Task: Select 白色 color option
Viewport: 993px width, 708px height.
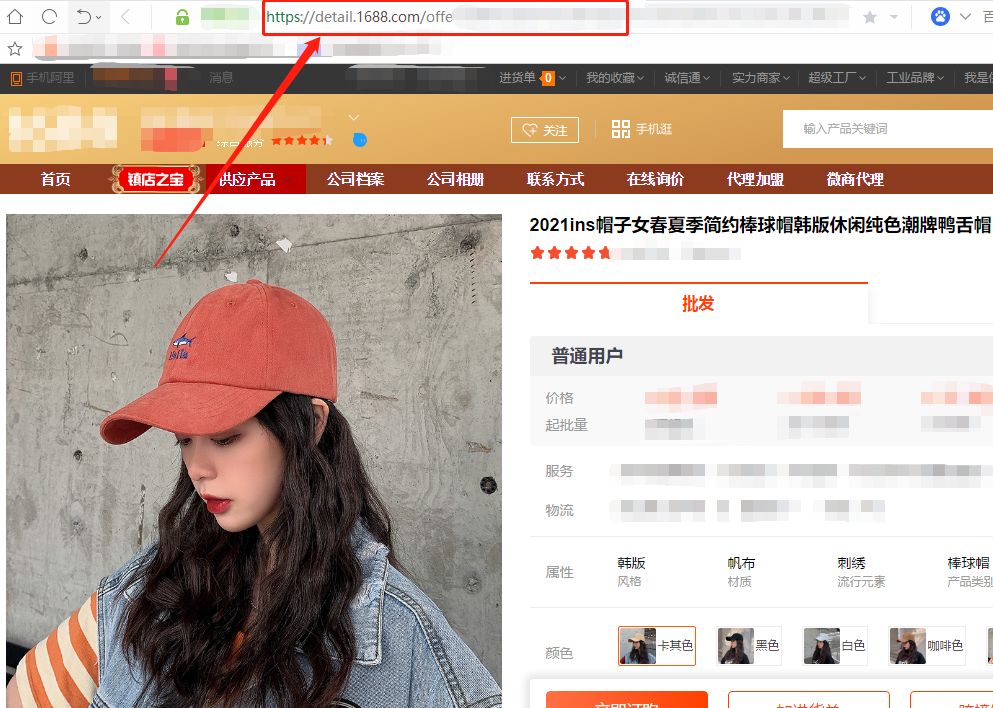Action: pyautogui.click(x=834, y=645)
